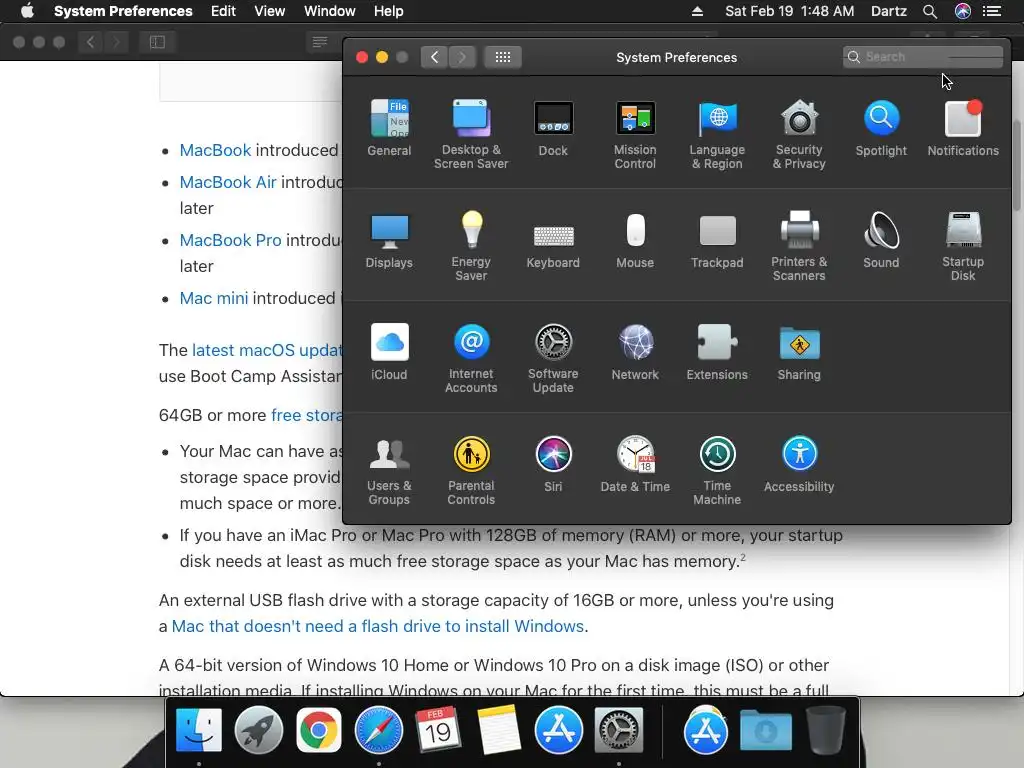
Task: Open Launchpad from the Dock
Action: (259, 730)
